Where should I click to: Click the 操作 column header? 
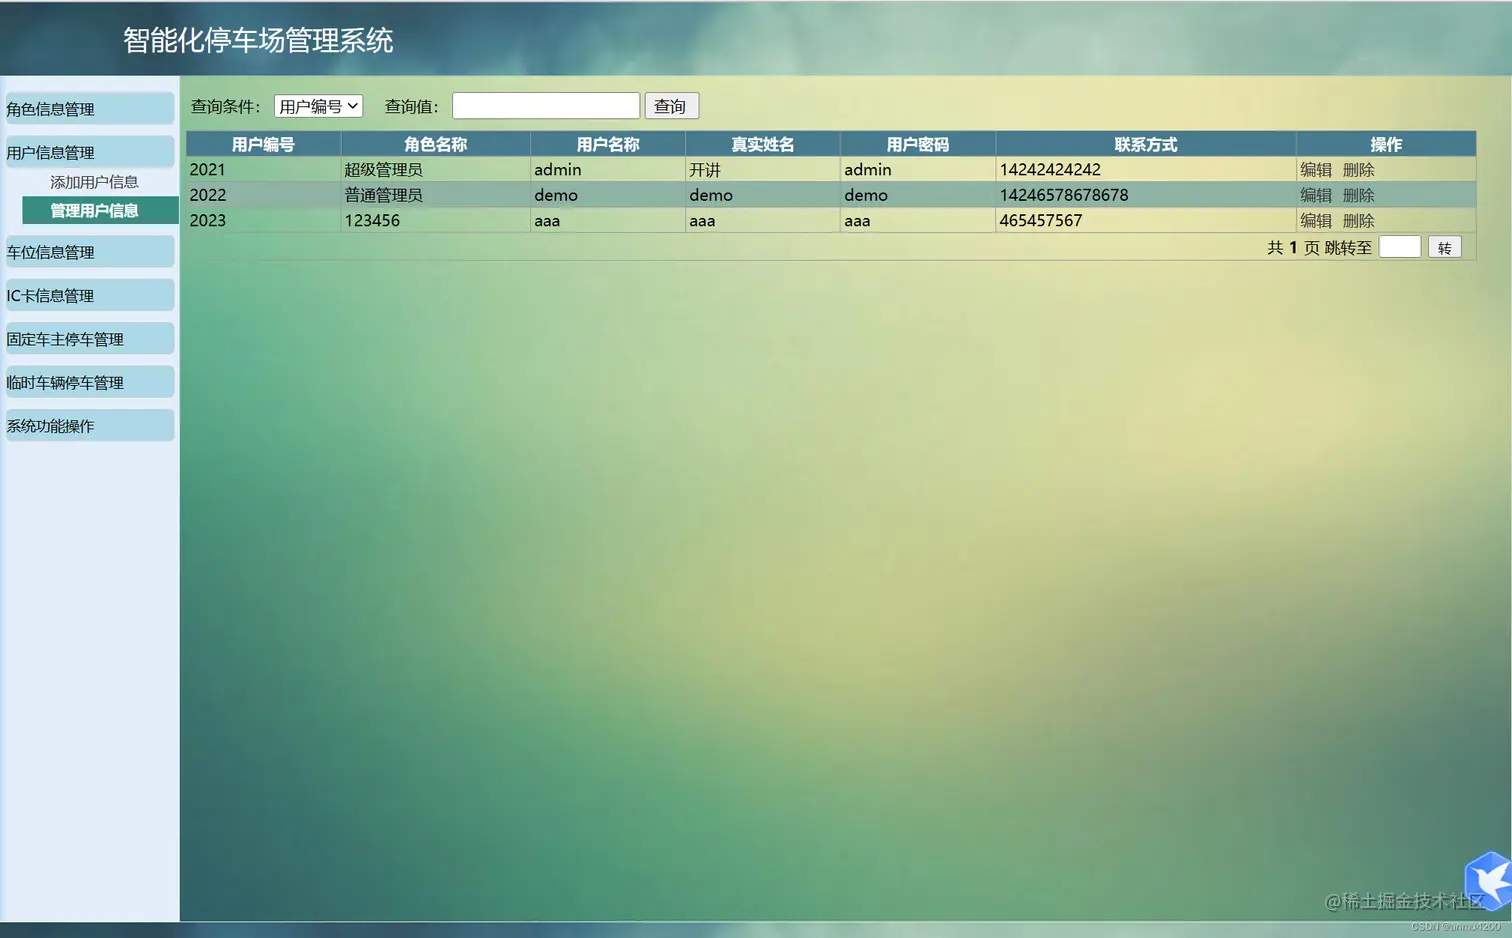[1386, 144]
